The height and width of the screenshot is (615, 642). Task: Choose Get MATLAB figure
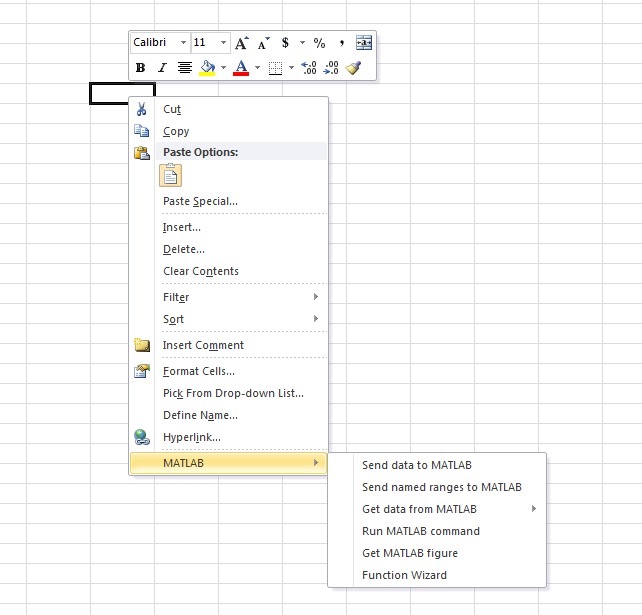tap(437, 553)
